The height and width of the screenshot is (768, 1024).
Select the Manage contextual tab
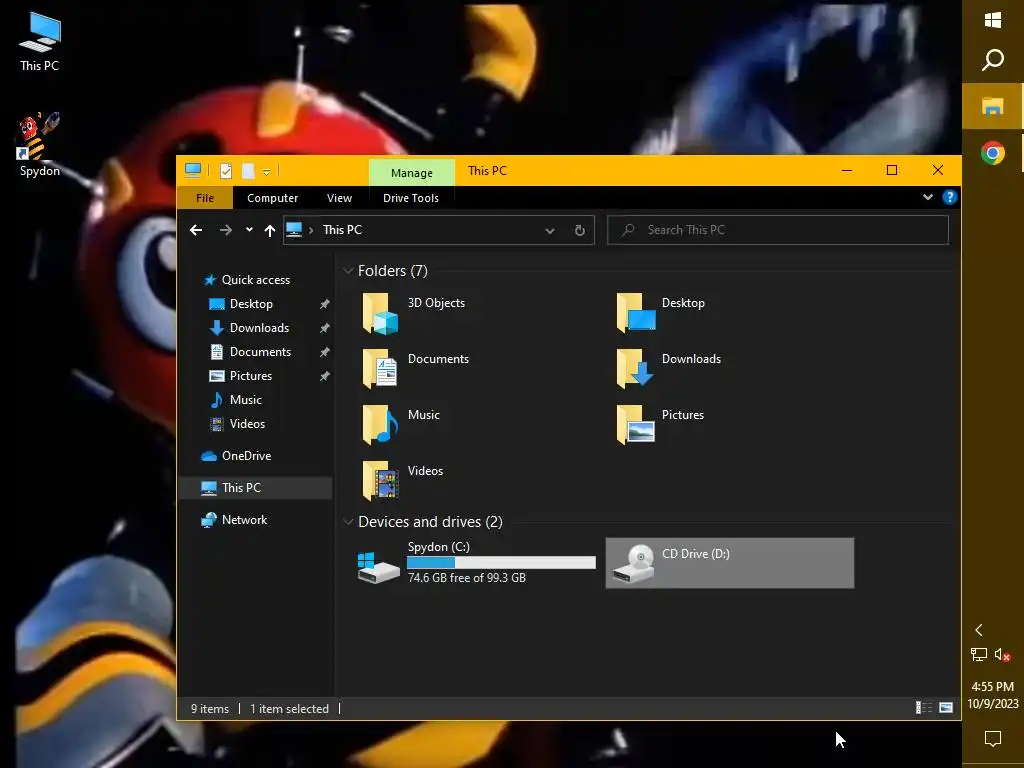click(x=411, y=173)
